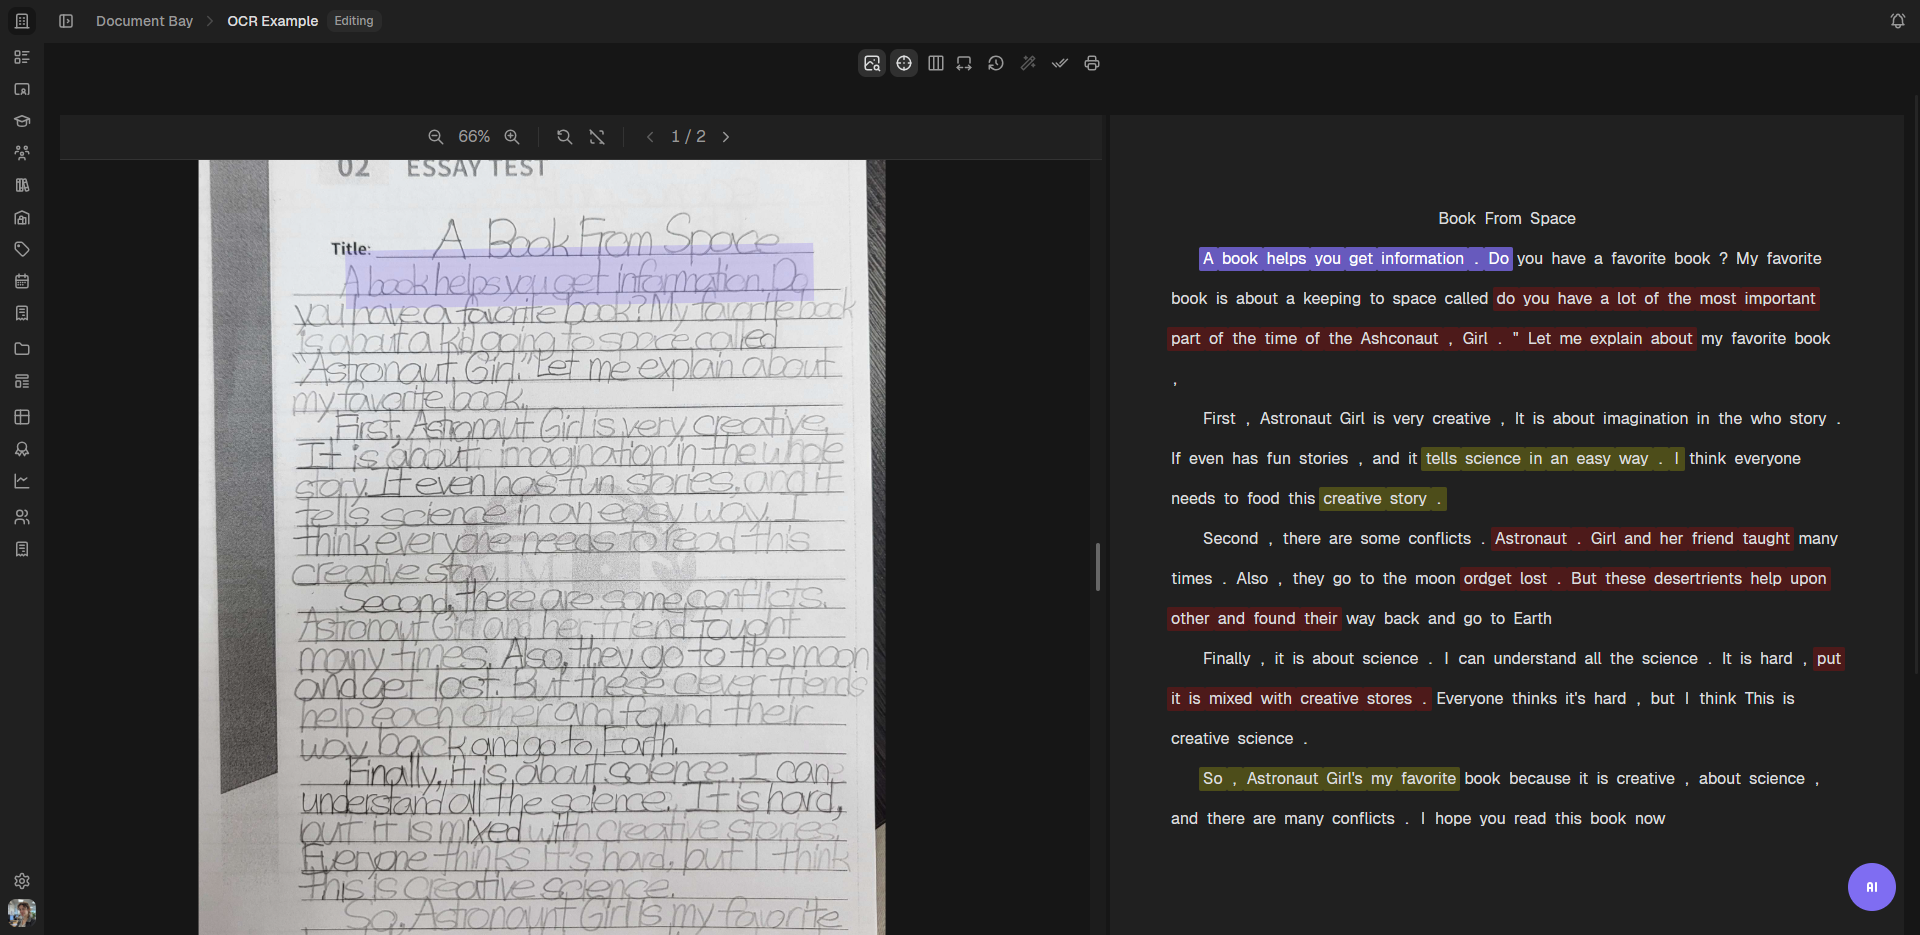The image size is (1920, 935).
Task: Launch the AI assistant button
Action: (1871, 886)
